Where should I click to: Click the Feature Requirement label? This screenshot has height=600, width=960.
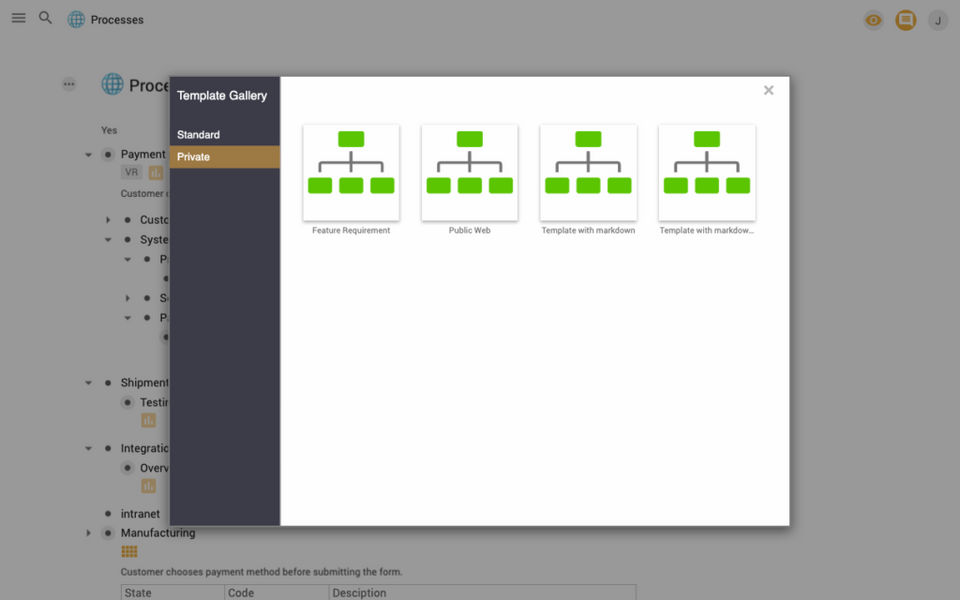coord(351,230)
